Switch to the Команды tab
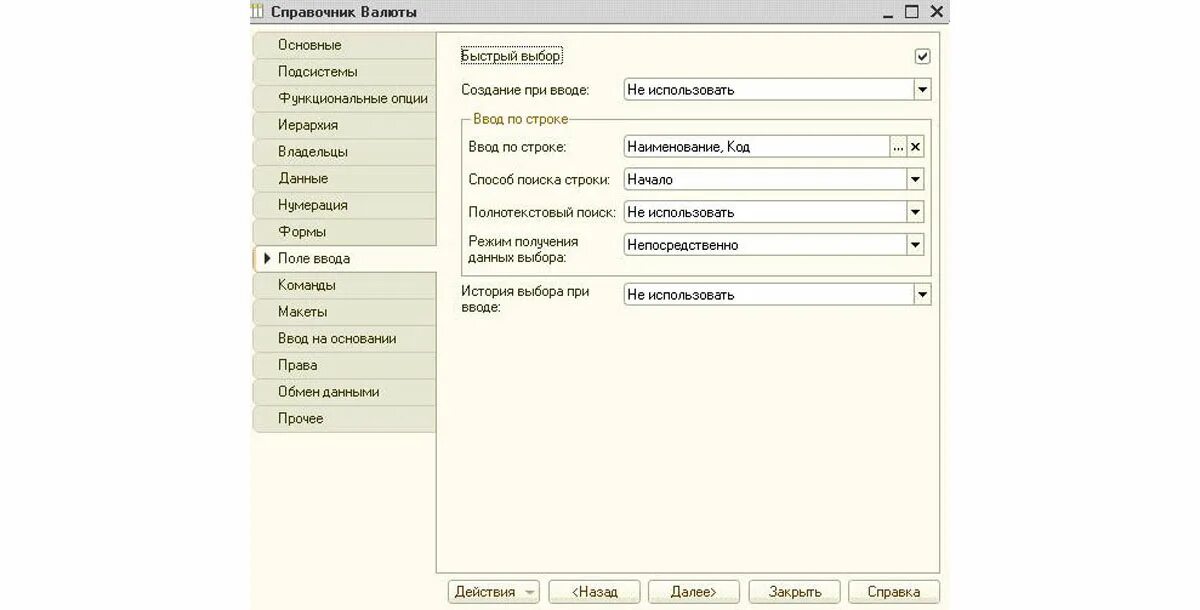 point(345,285)
